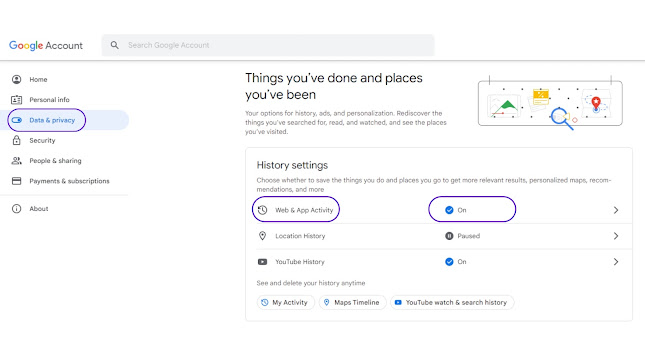Click the Google Account logo
The width and height of the screenshot is (645, 363).
point(46,45)
